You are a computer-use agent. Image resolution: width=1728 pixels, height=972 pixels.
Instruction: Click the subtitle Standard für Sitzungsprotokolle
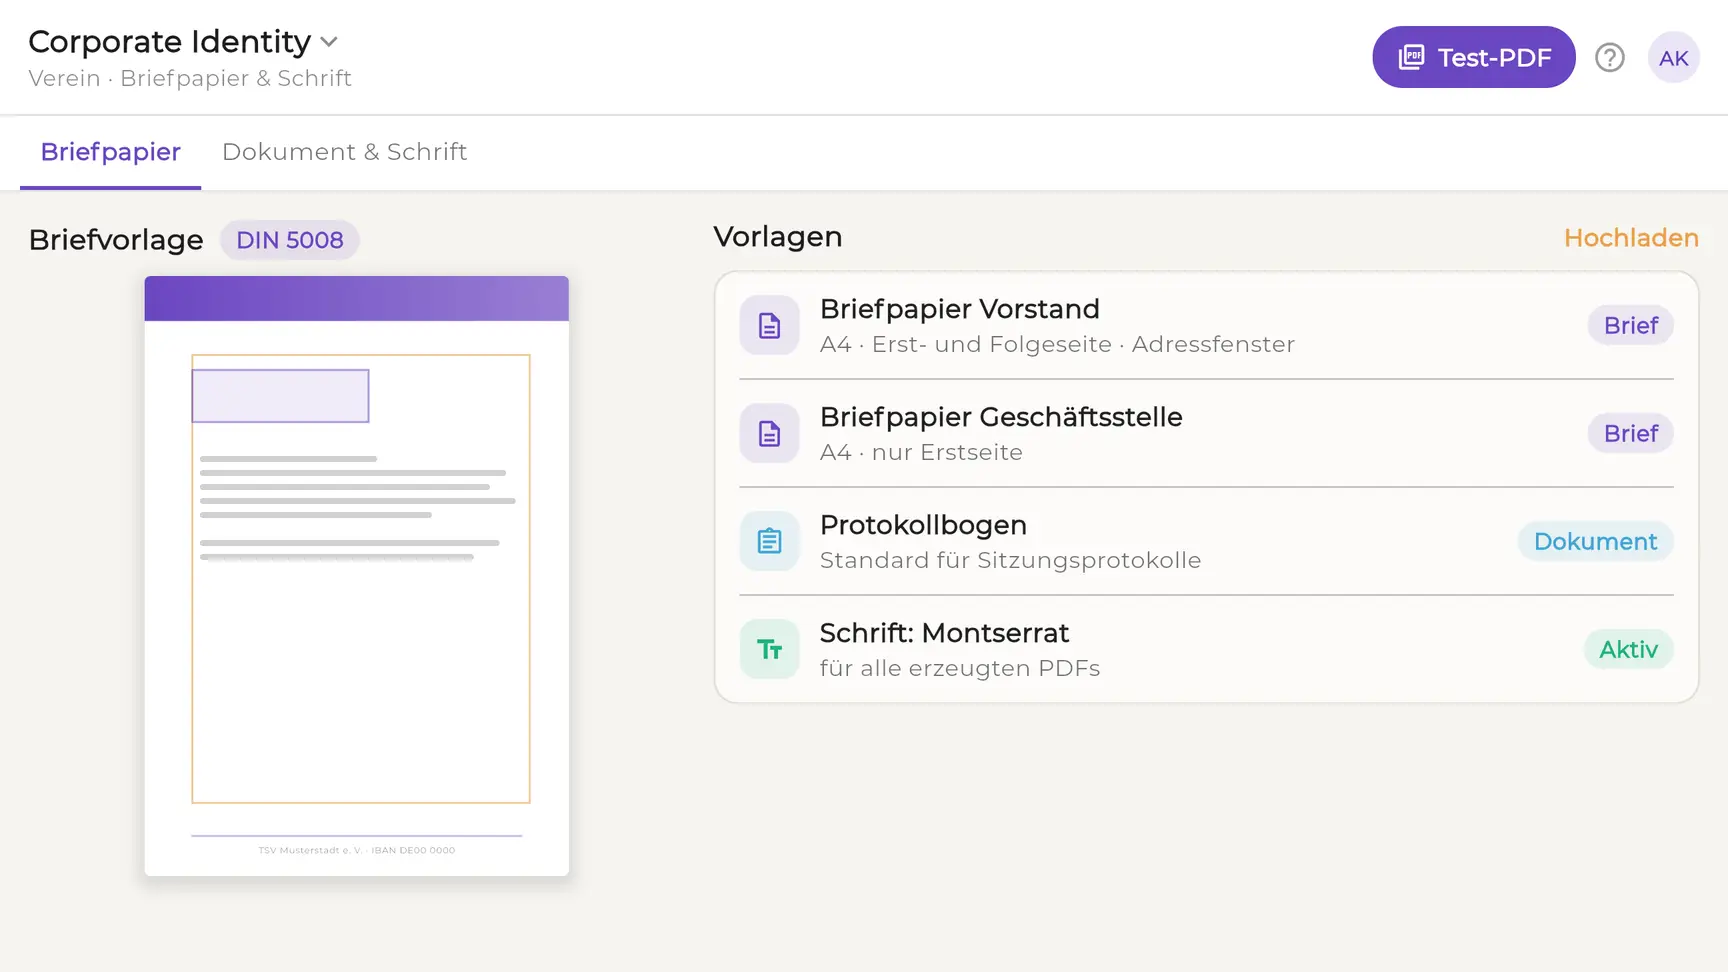[x=1010, y=560]
